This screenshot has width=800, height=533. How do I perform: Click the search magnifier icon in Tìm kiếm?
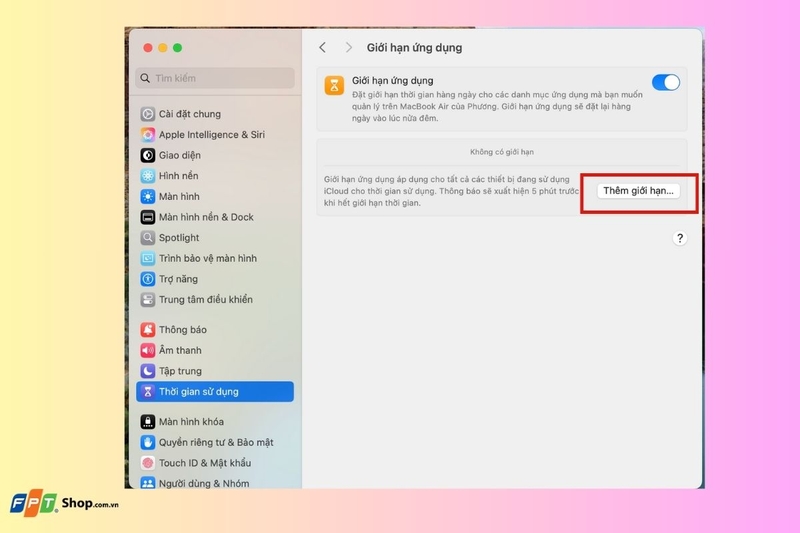point(145,78)
